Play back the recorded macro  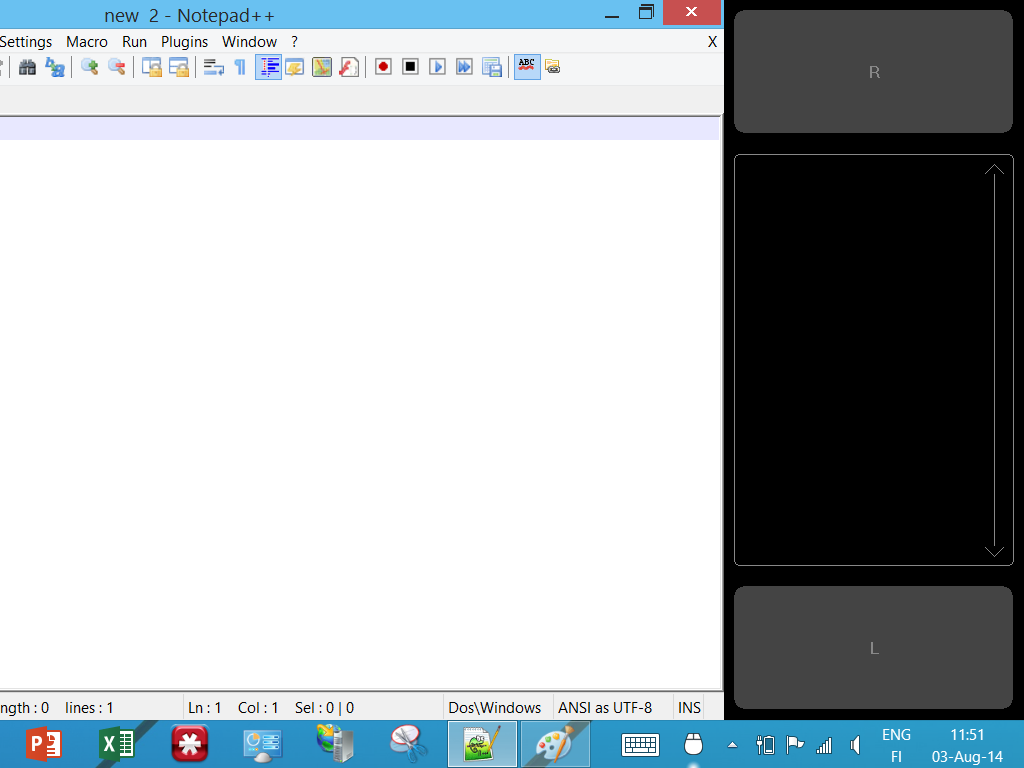pos(438,67)
